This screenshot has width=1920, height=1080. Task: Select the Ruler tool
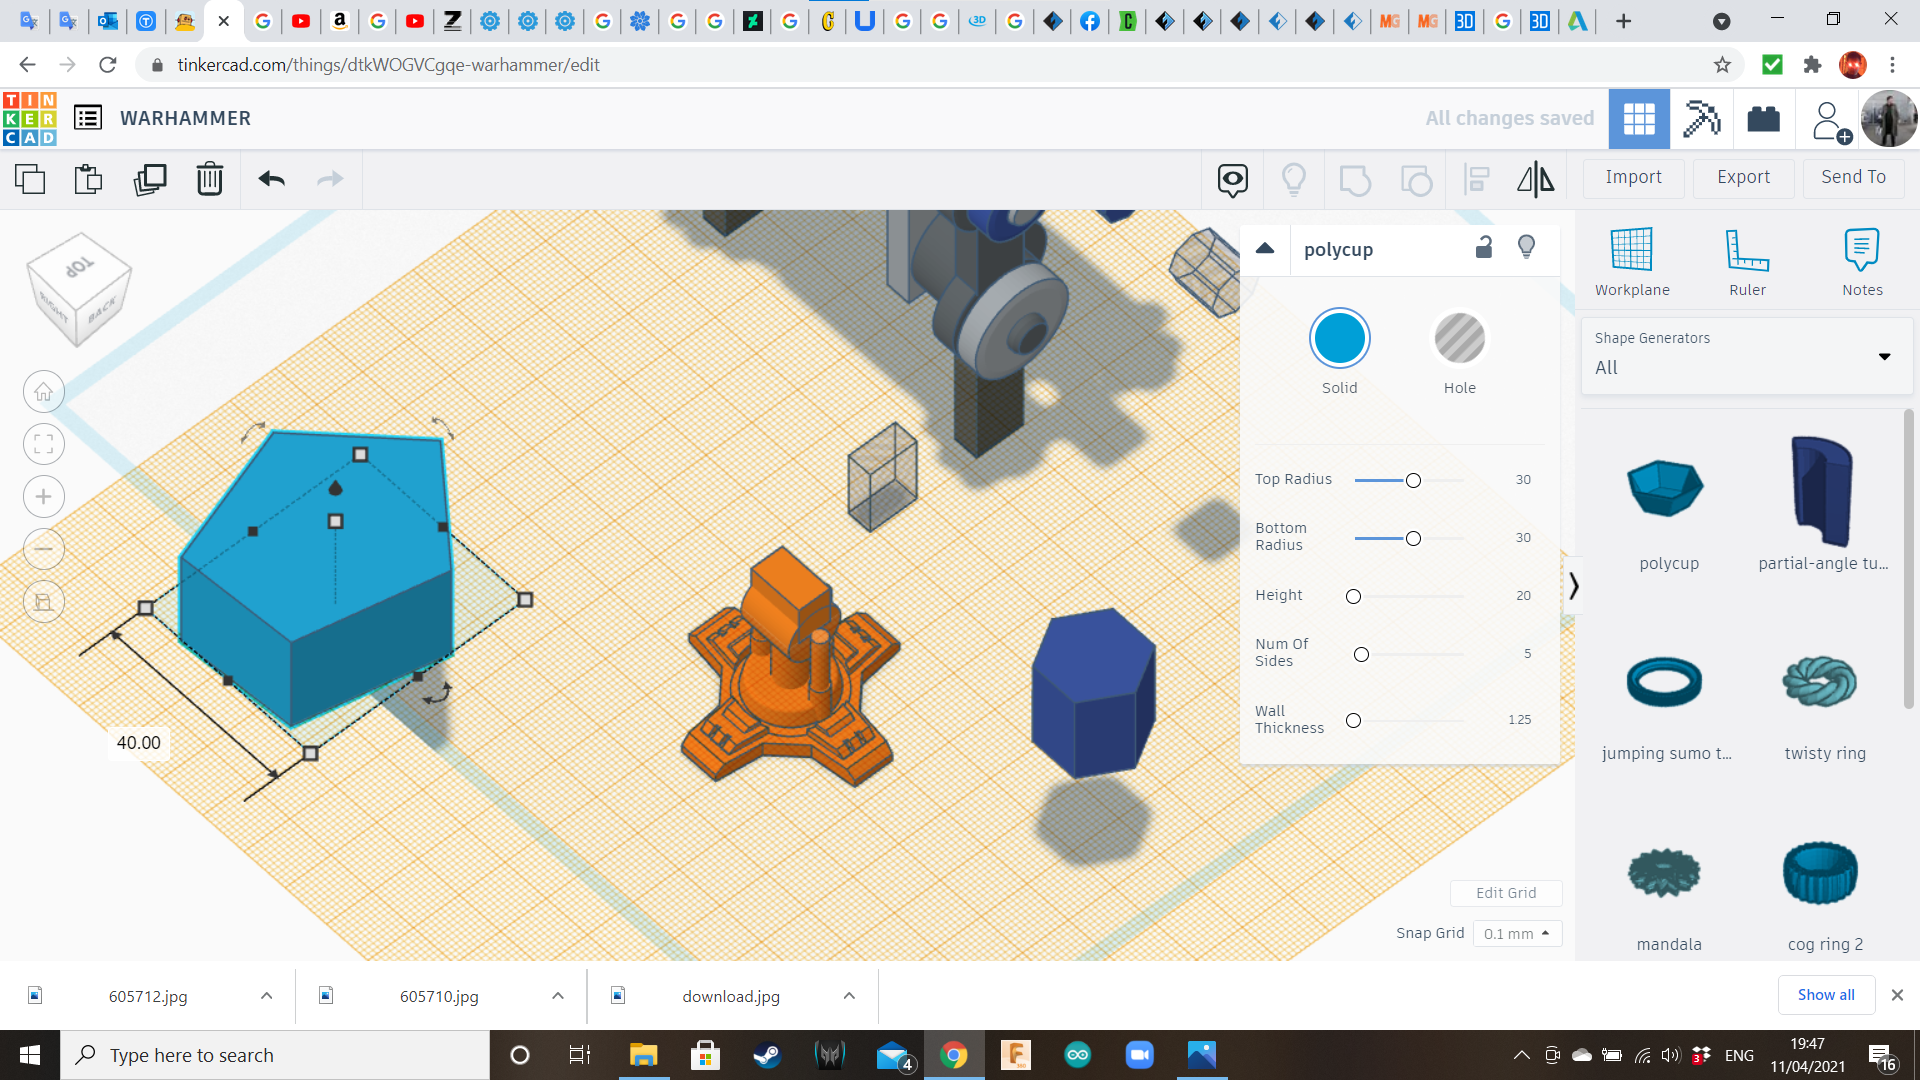(1747, 262)
